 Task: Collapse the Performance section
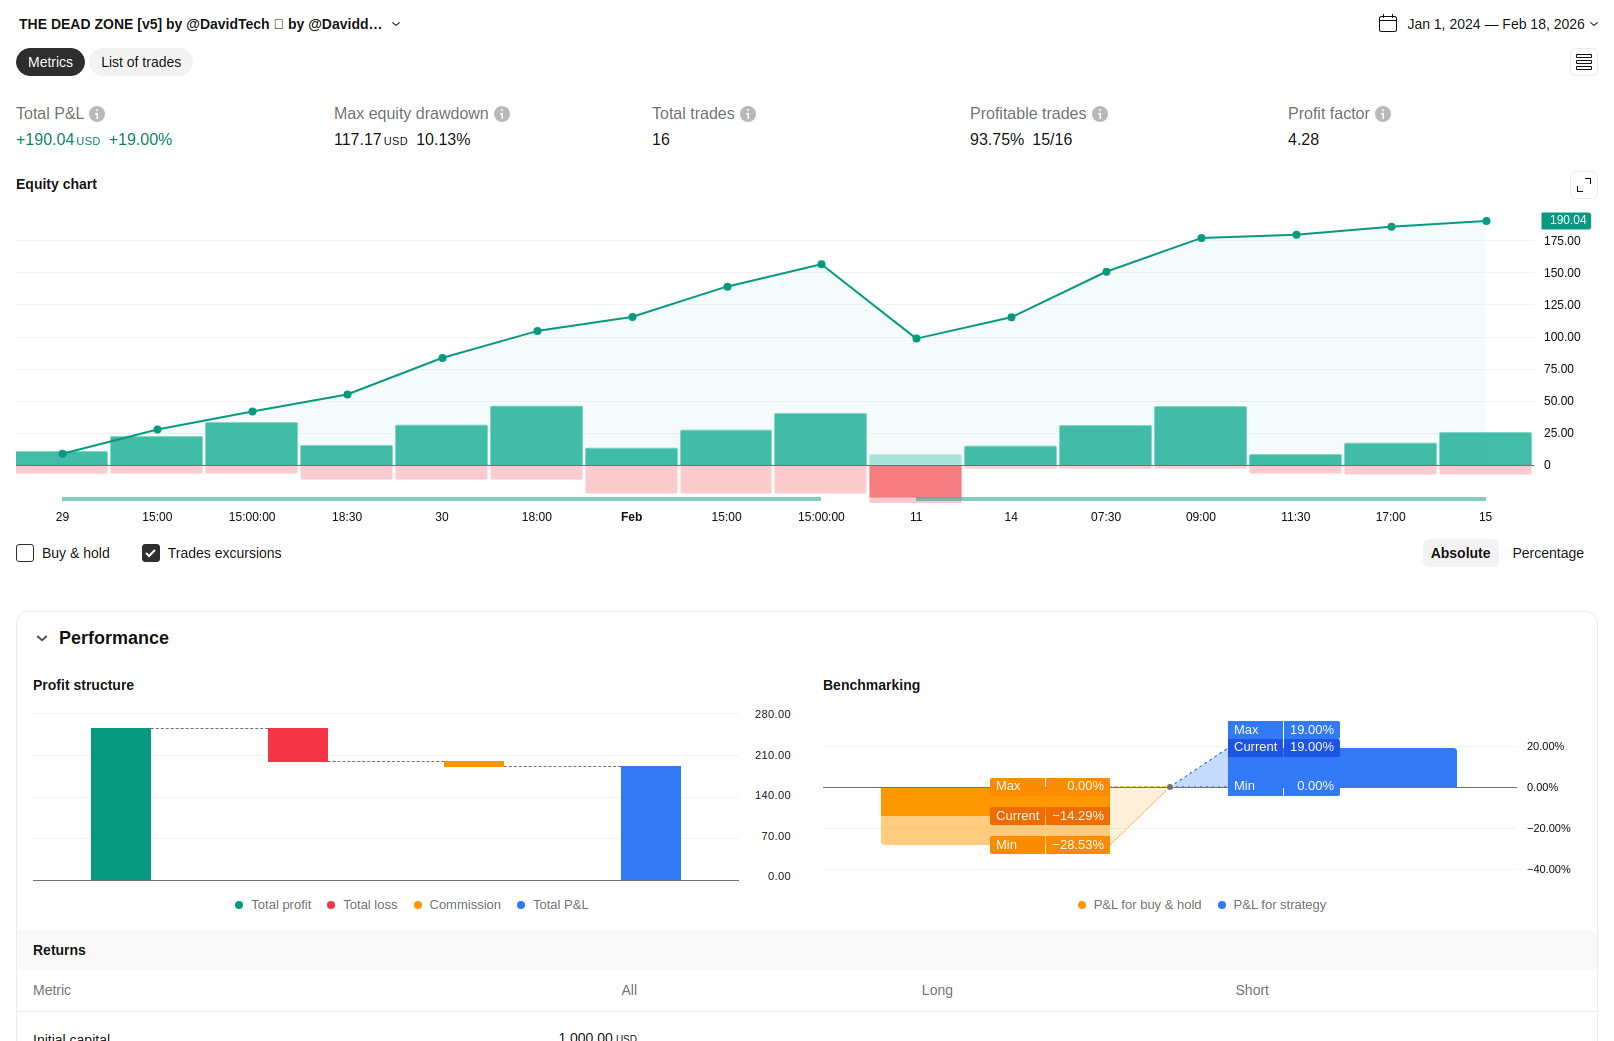pyautogui.click(x=42, y=638)
